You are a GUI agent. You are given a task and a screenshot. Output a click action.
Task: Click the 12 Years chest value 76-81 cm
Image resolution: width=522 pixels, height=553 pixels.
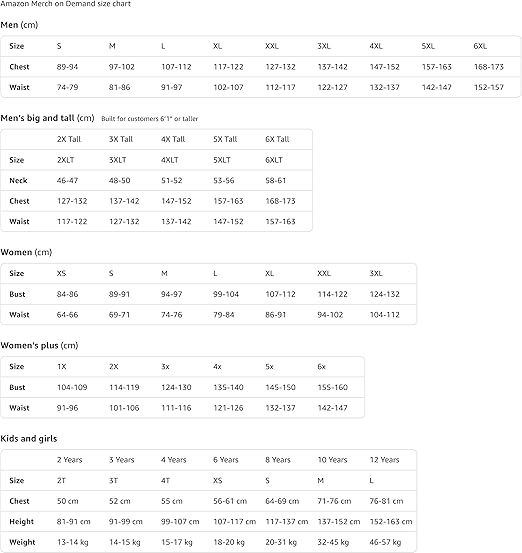(x=387, y=501)
